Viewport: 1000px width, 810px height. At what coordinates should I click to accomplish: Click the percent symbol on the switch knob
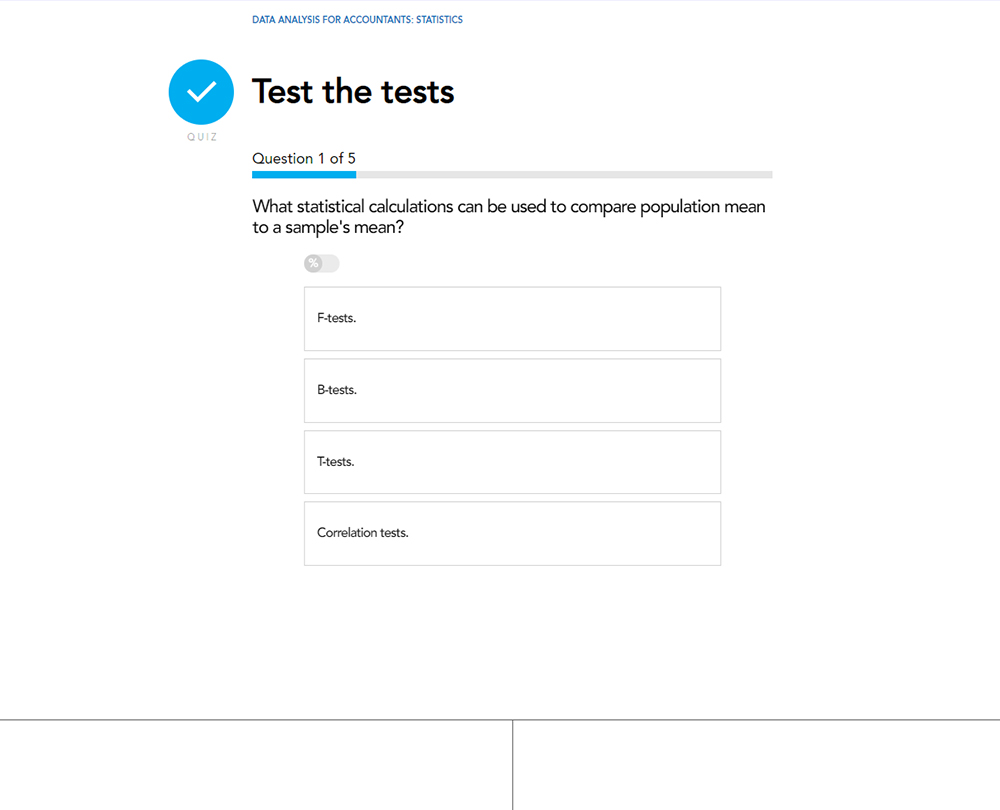(313, 263)
